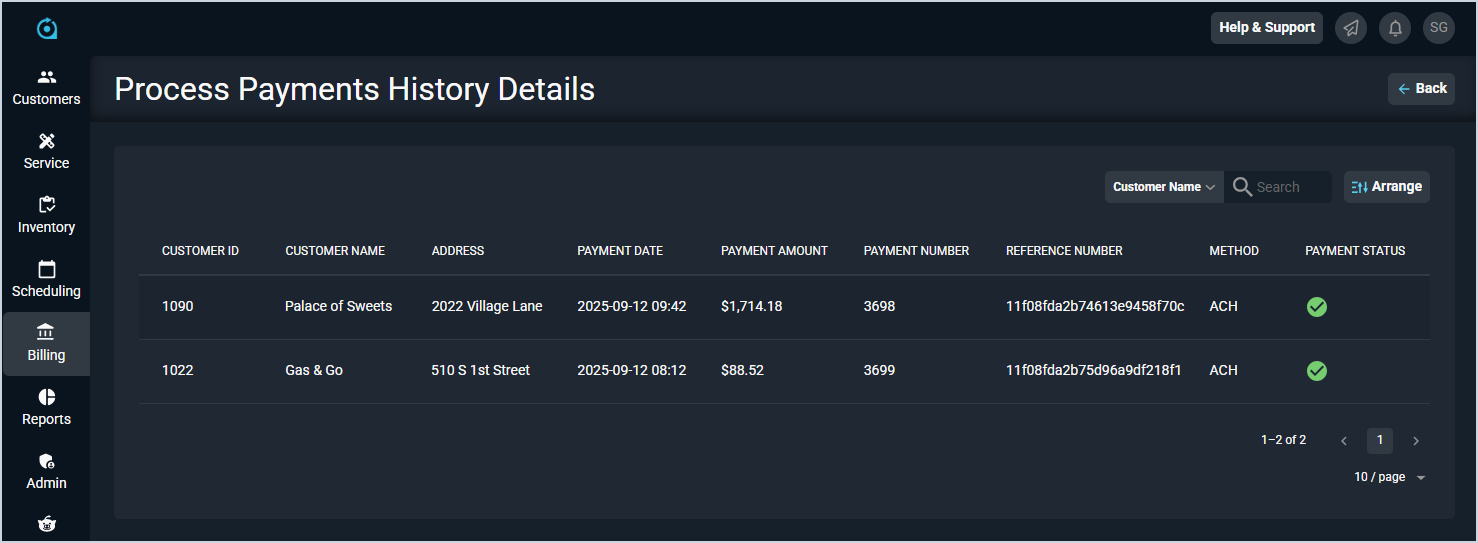
Task: Open the Admin section
Action: 46,471
